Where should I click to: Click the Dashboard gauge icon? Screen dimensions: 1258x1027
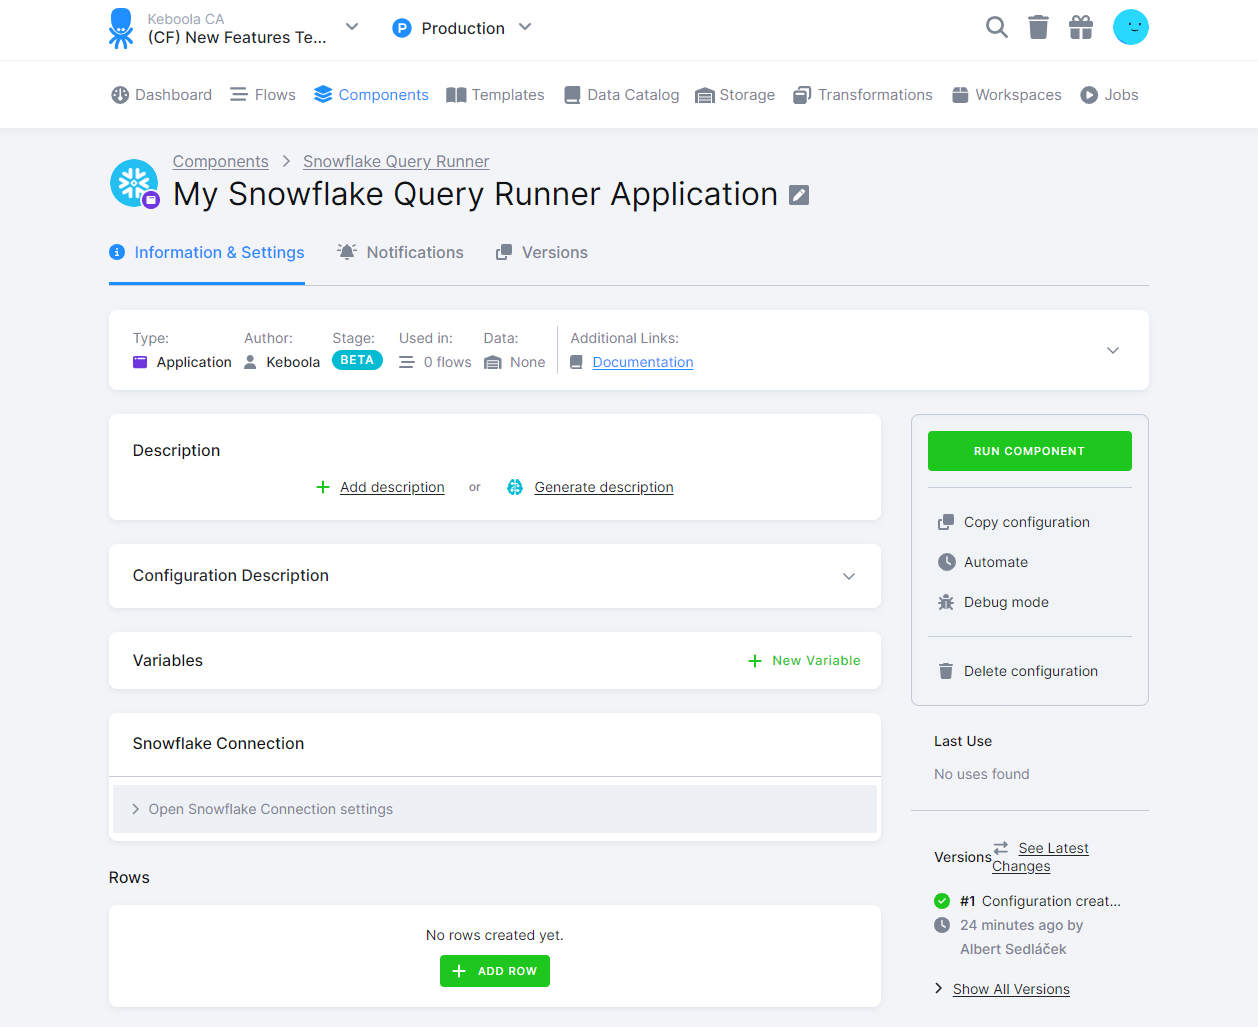(120, 95)
